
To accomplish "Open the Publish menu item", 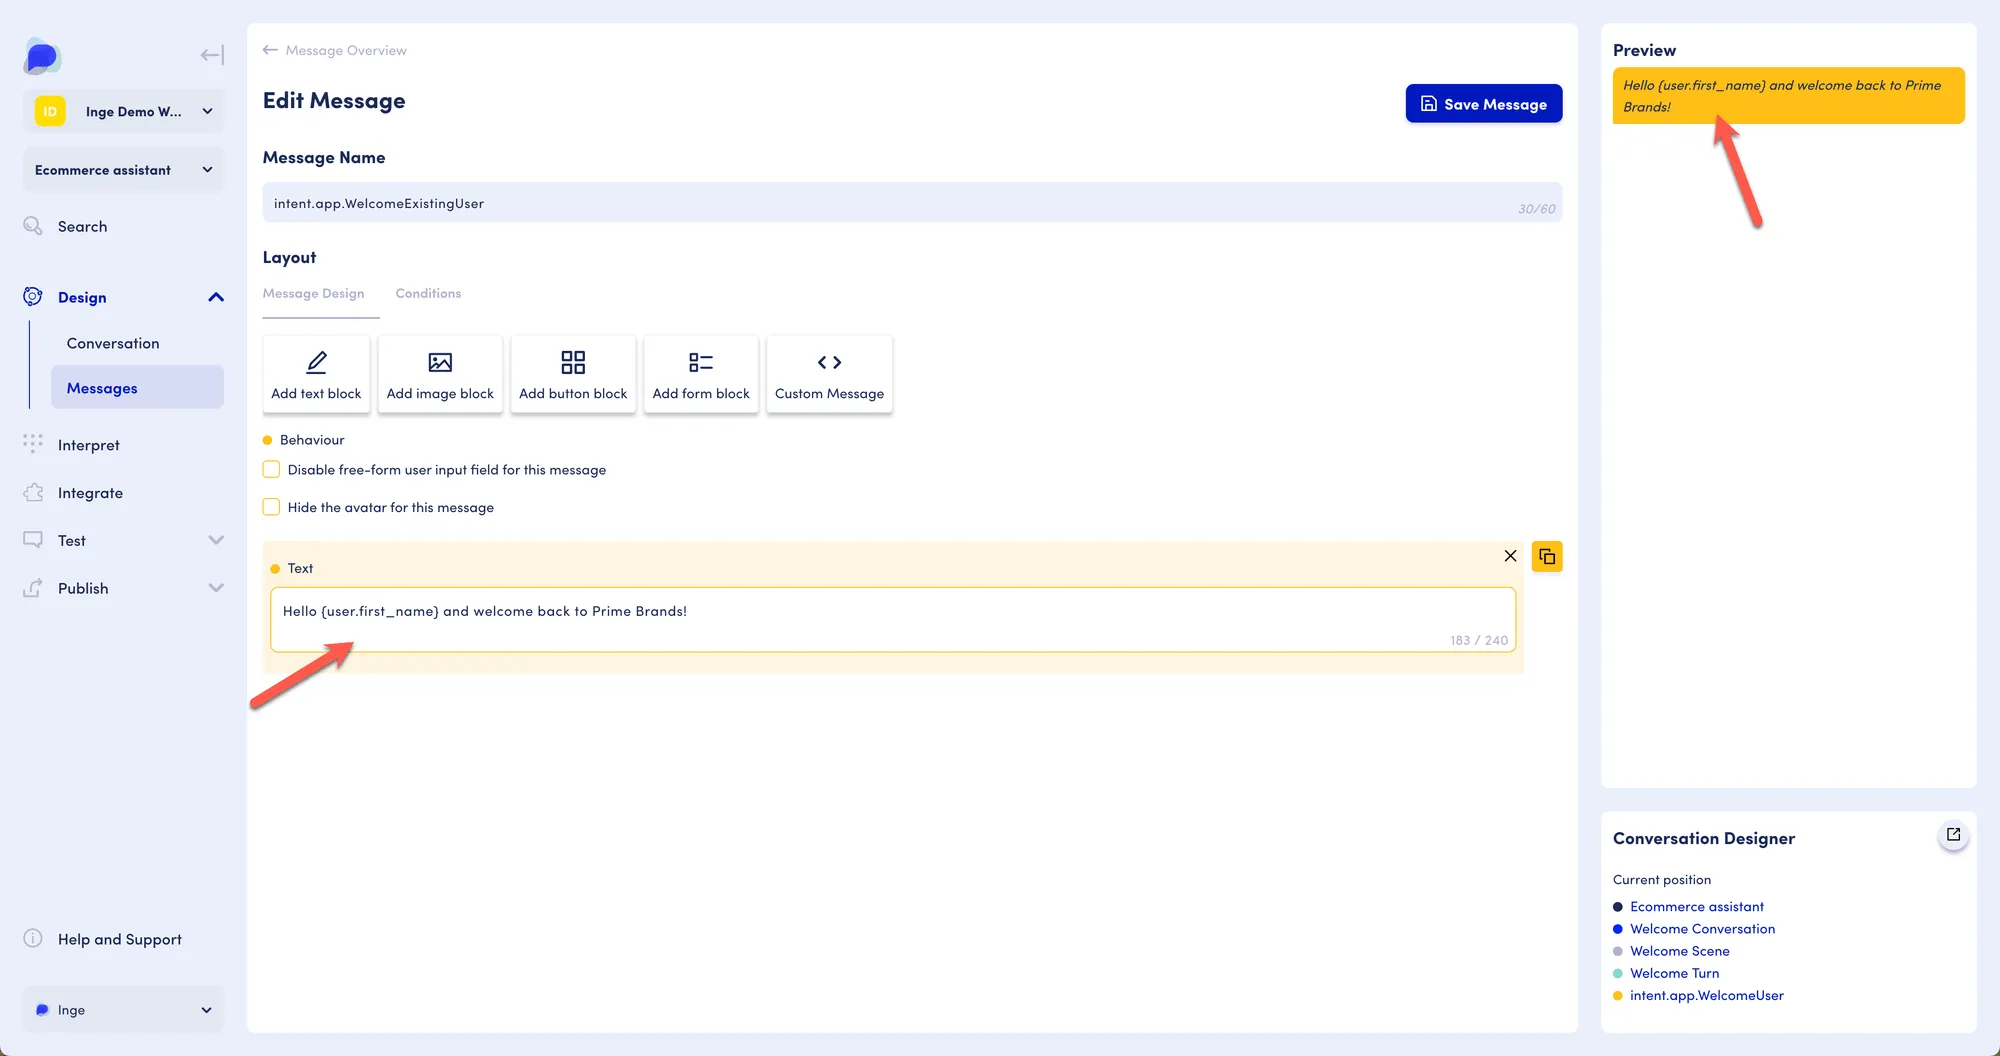I will pyautogui.click(x=83, y=588).
